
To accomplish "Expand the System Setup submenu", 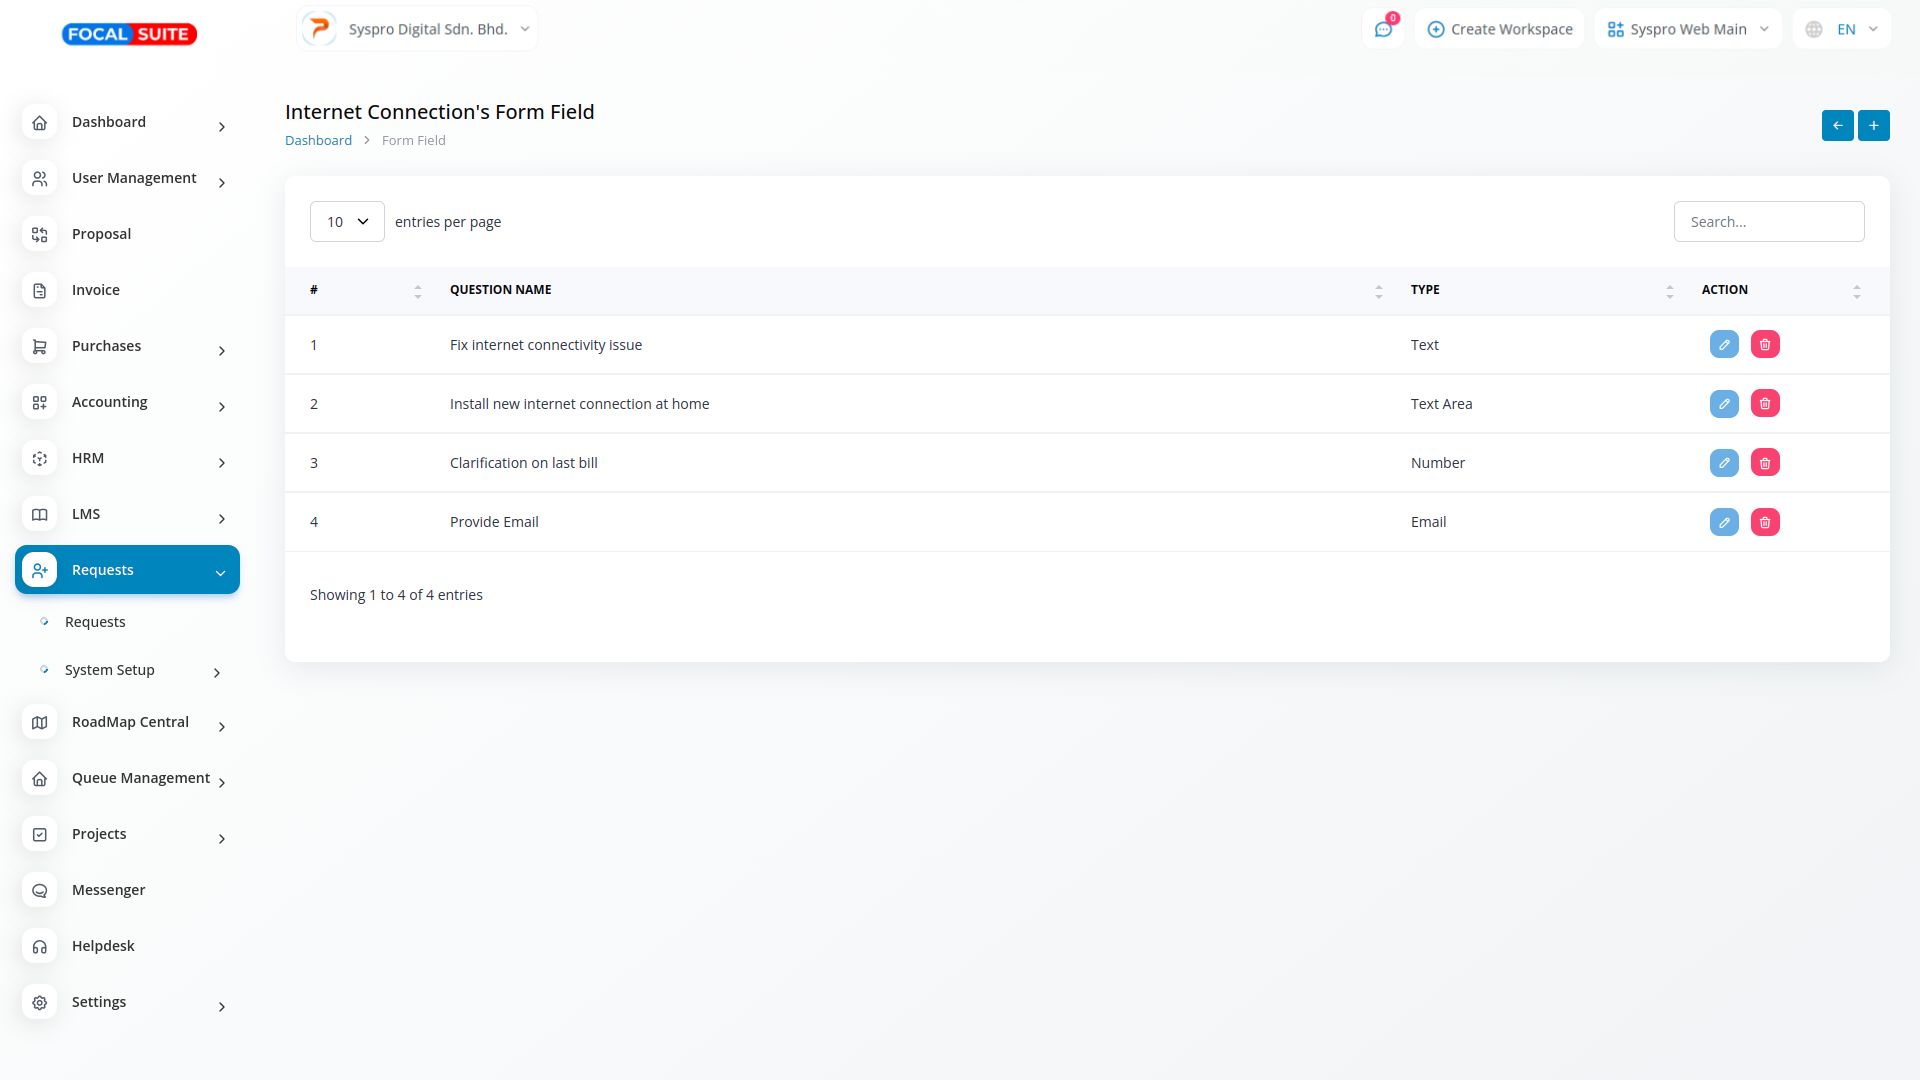I will coord(110,670).
